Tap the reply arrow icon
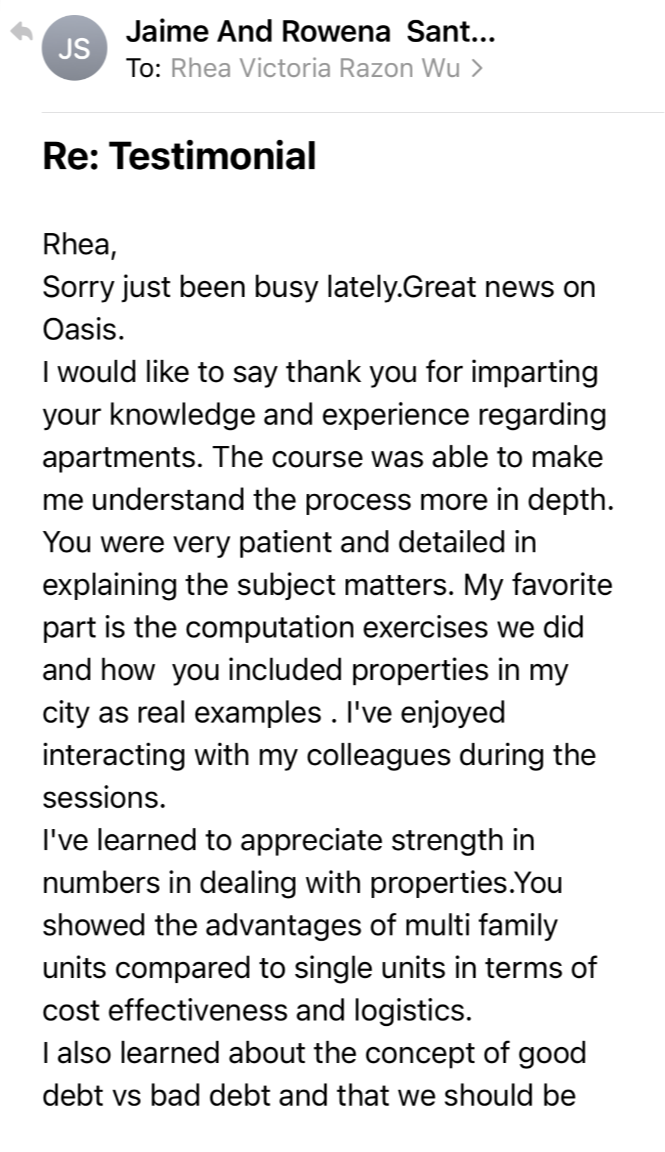 point(22,32)
